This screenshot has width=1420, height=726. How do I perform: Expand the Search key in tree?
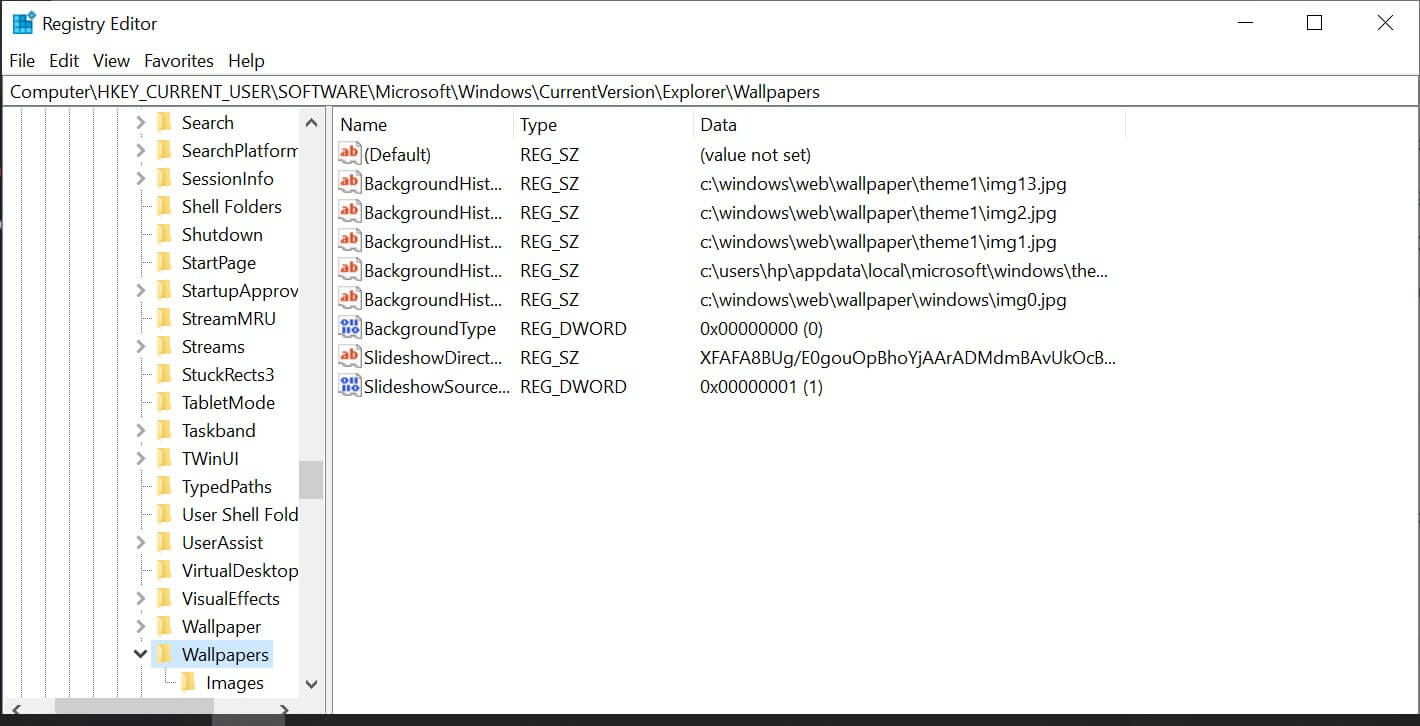(140, 123)
